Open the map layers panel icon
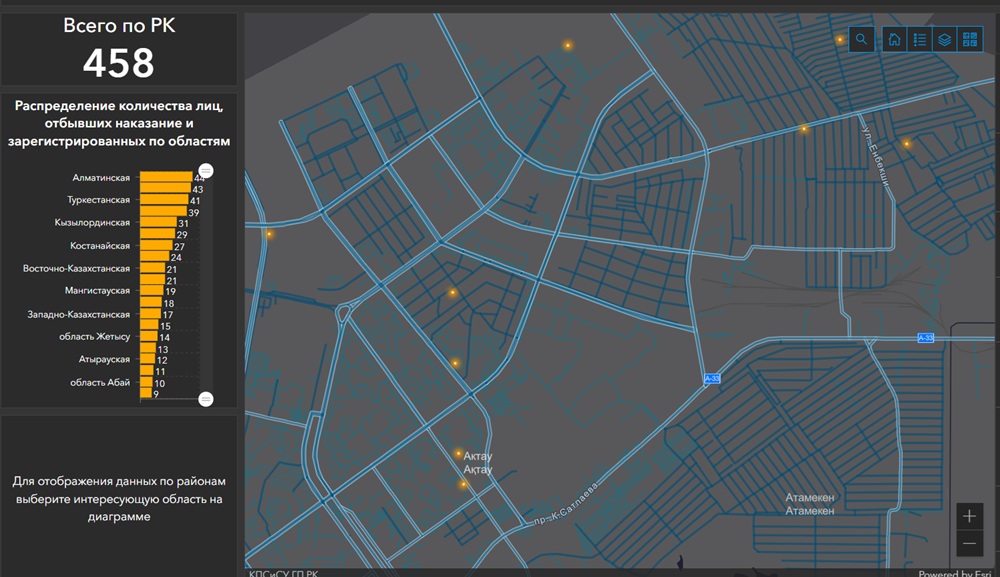1000x577 pixels. coord(945,40)
